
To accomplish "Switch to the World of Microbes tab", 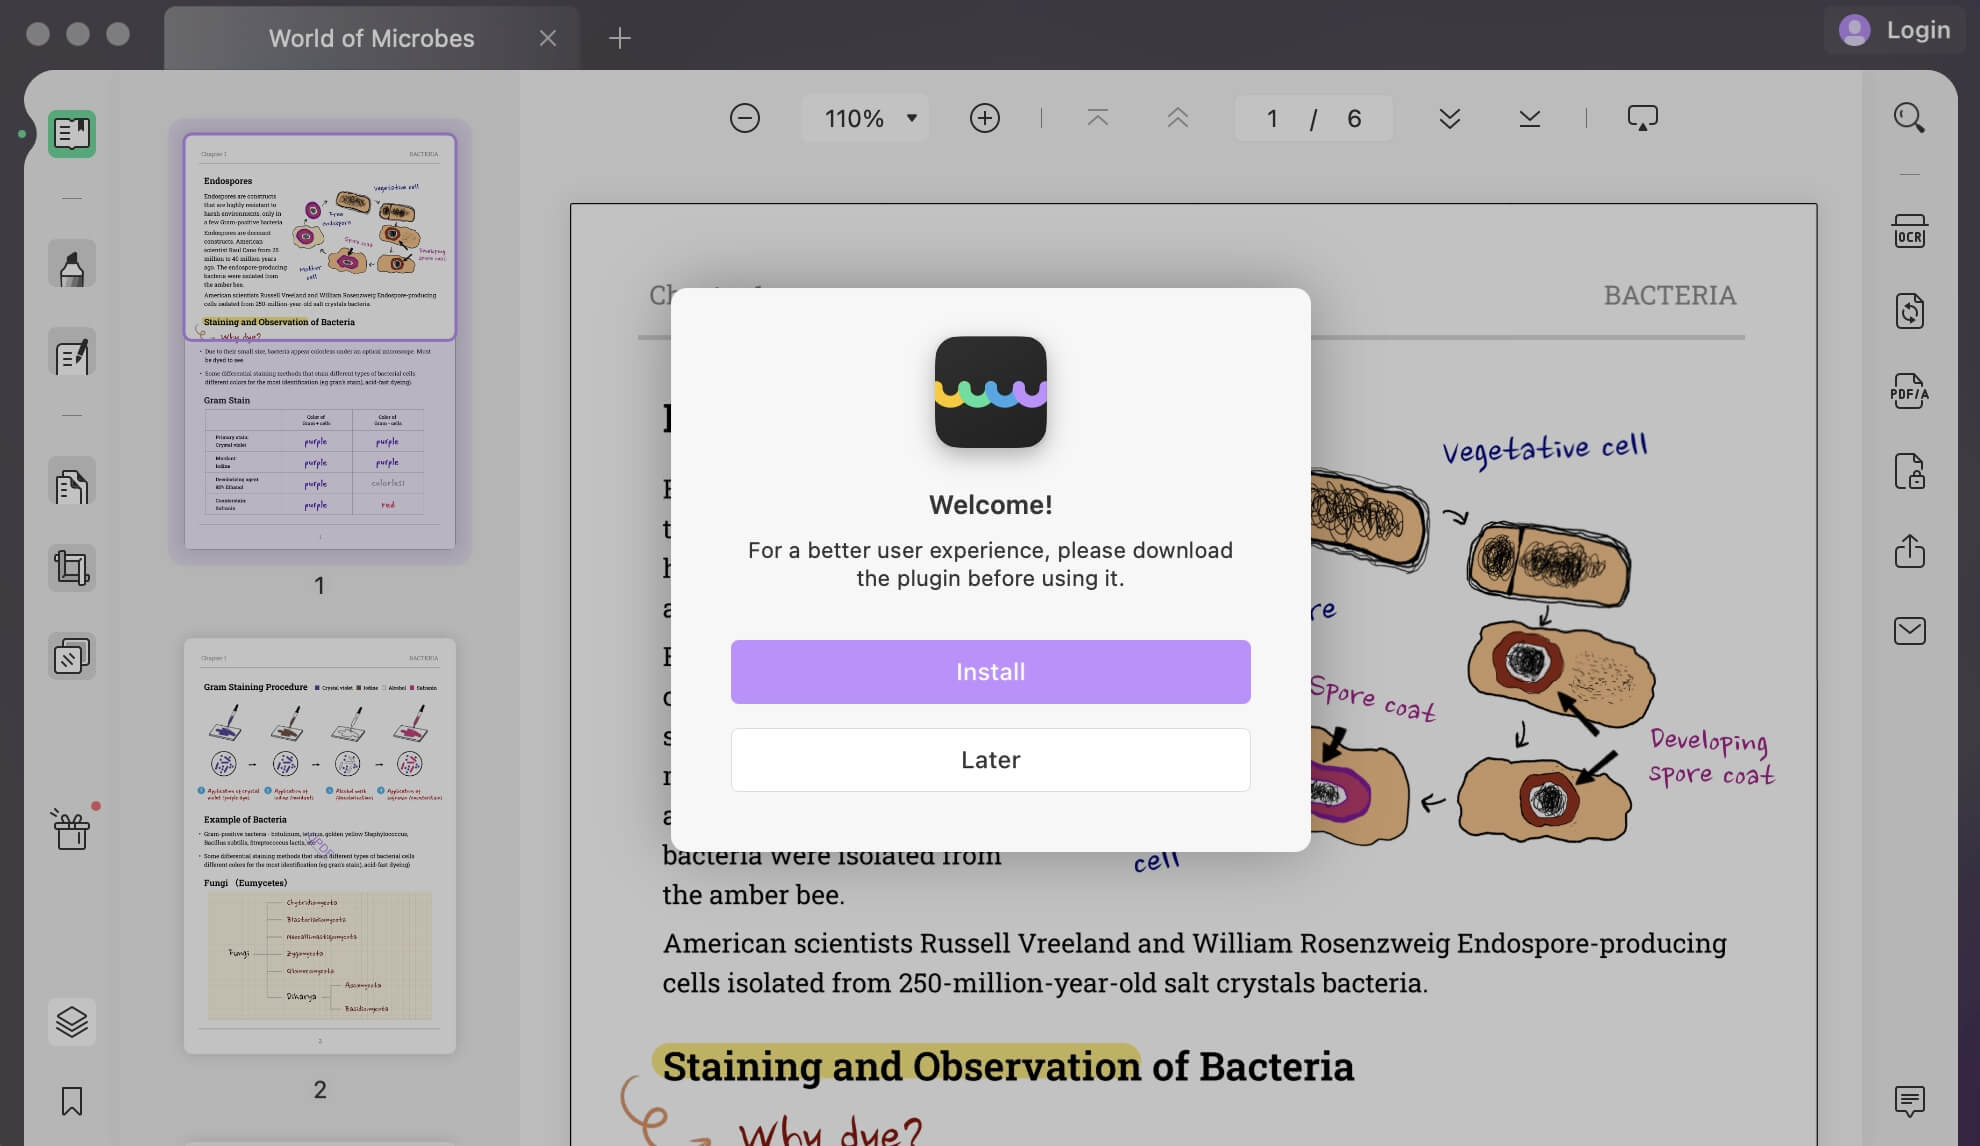I will pos(370,38).
